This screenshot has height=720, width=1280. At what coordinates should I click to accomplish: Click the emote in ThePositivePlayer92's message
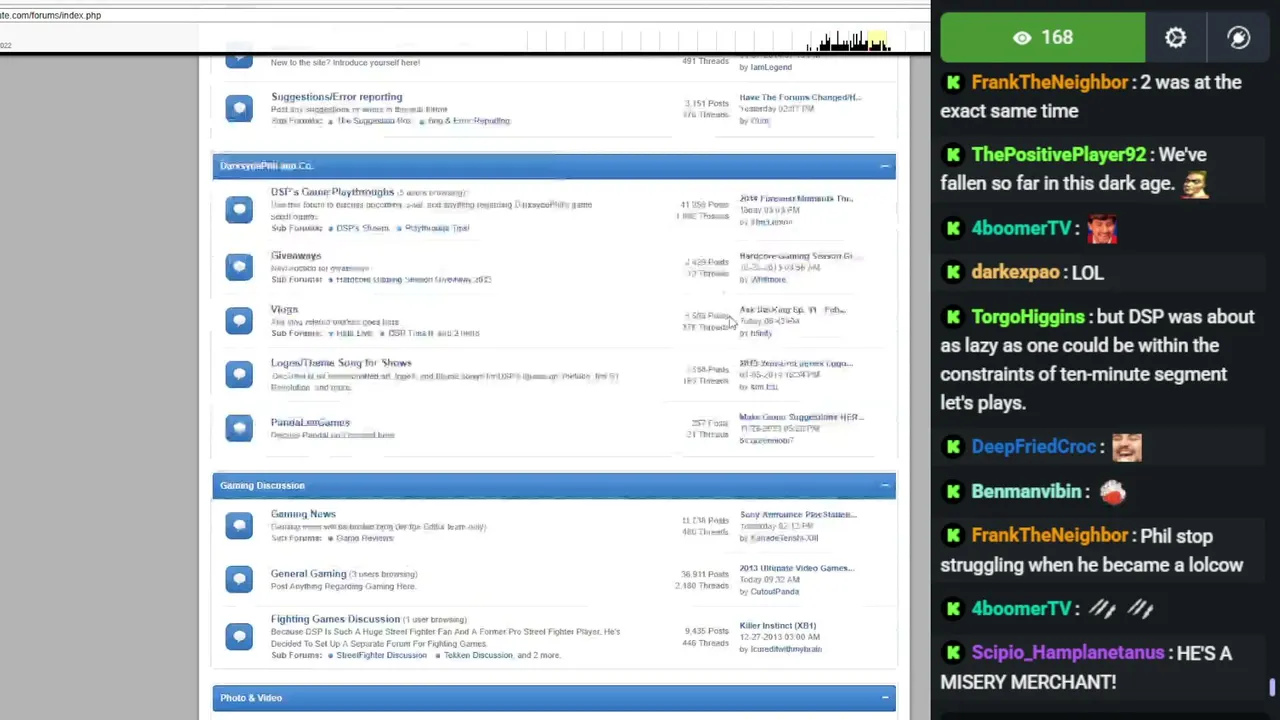(1195, 184)
